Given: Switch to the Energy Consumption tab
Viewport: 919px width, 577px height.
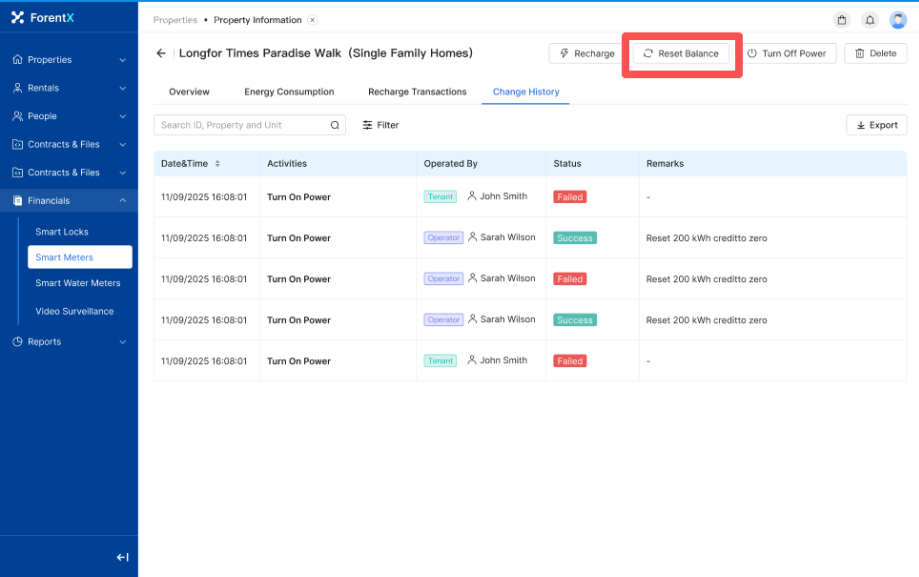Looking at the screenshot, I should pos(289,92).
